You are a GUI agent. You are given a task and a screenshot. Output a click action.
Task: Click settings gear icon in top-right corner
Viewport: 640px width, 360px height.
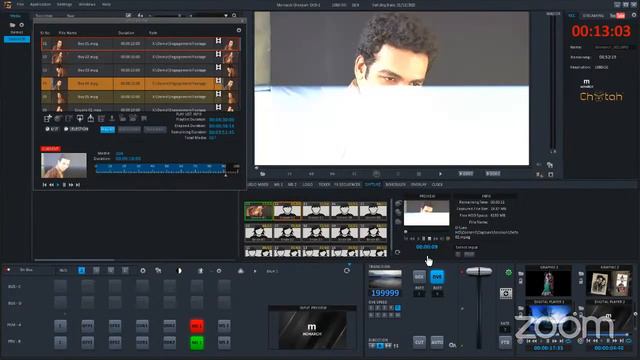tap(634, 15)
